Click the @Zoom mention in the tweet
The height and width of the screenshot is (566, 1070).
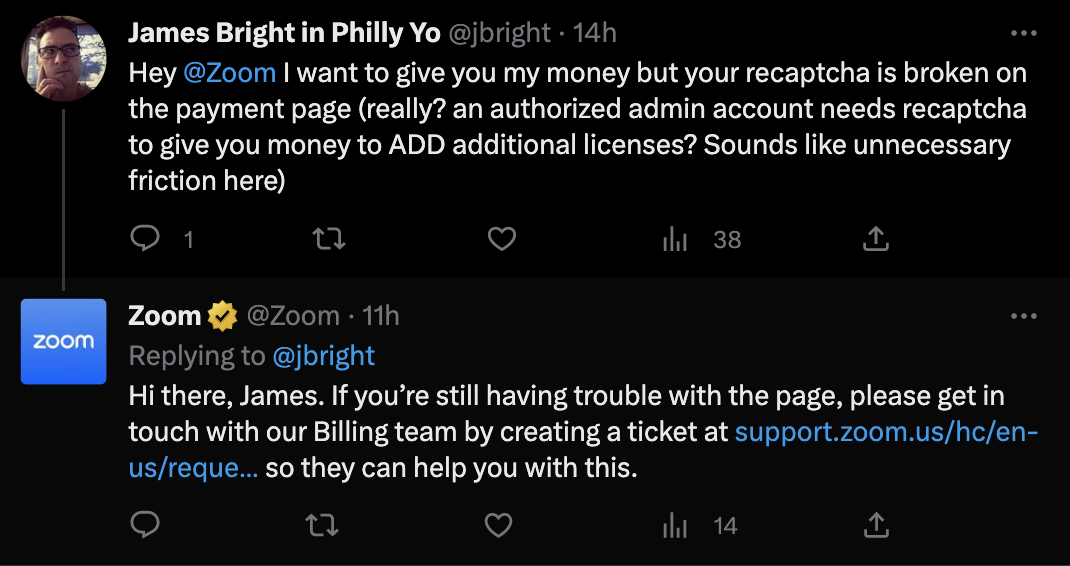point(229,74)
